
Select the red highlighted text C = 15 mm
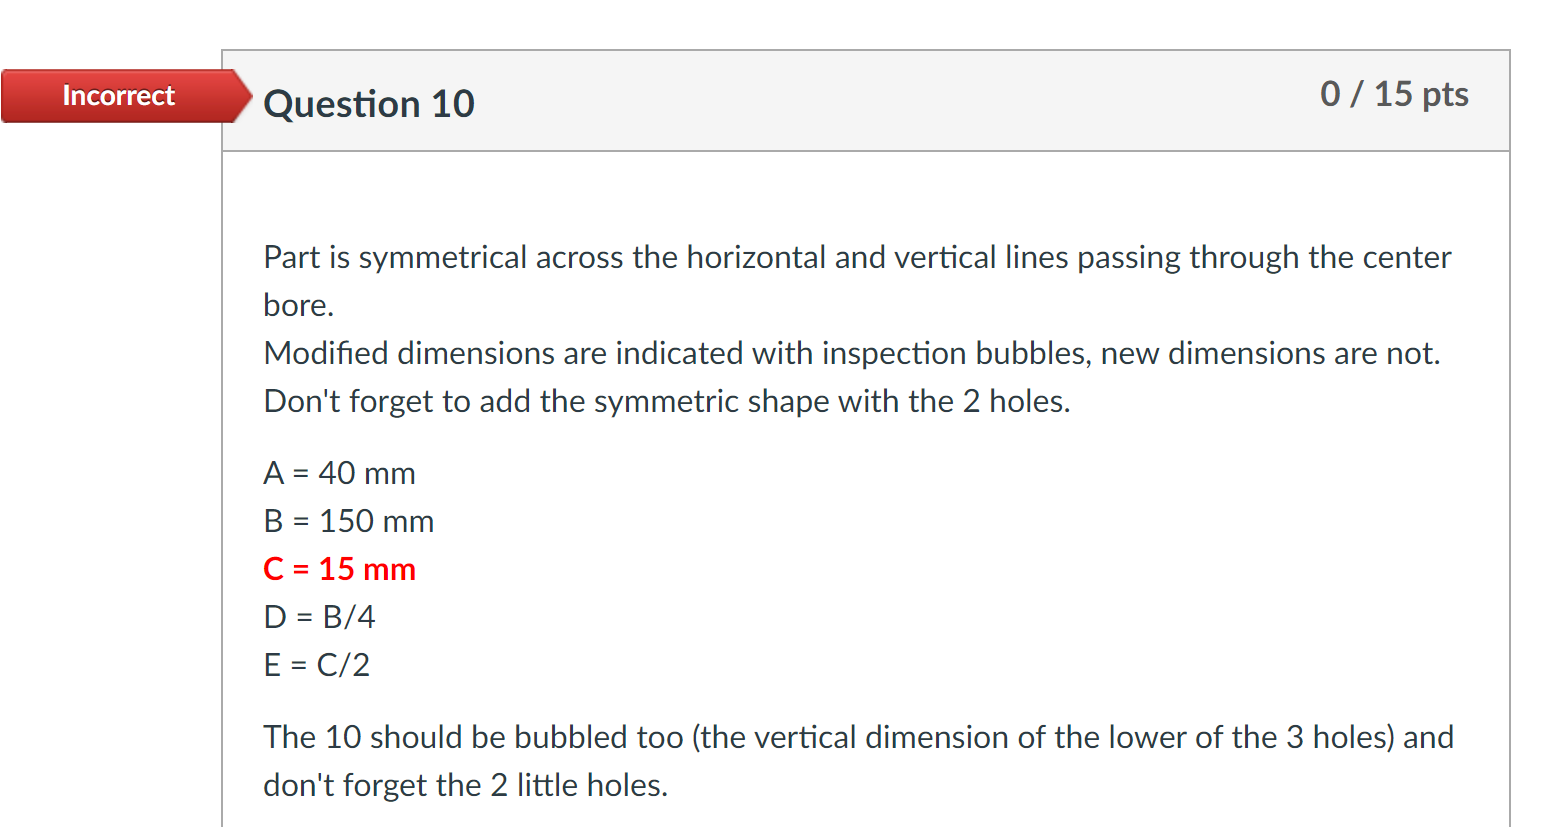click(339, 568)
